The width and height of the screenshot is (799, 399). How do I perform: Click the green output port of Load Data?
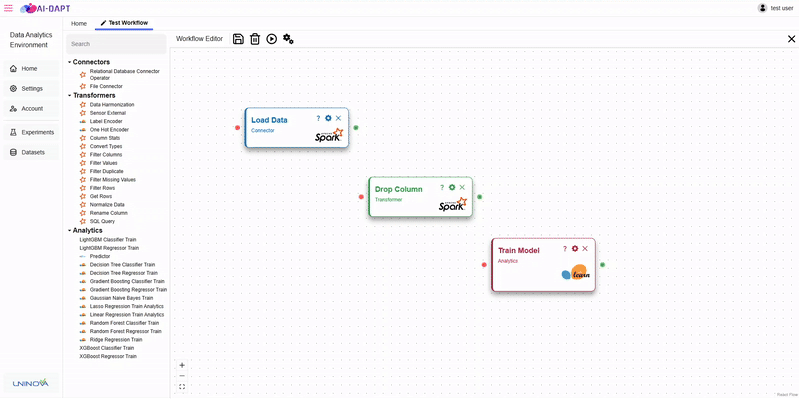(356, 127)
